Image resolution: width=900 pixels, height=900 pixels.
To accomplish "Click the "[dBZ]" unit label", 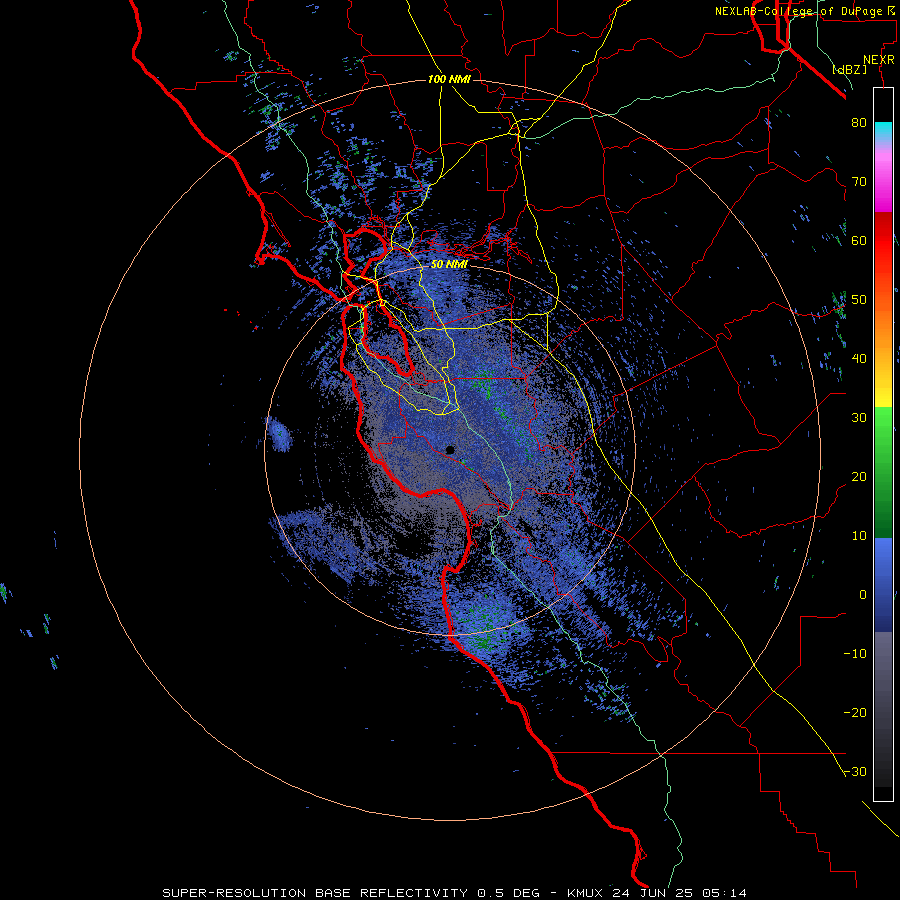I will tap(850, 69).
